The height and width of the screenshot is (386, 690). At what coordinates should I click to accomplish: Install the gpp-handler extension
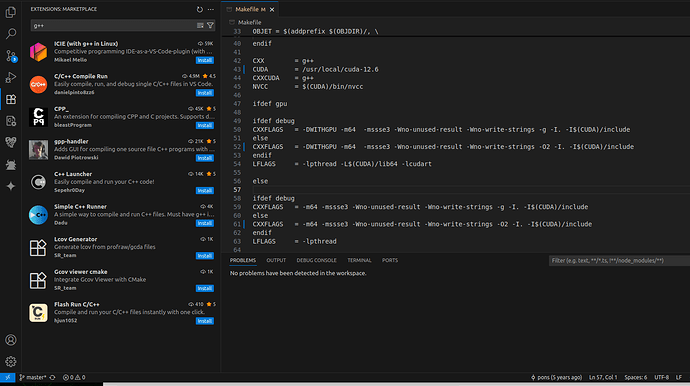pos(205,158)
